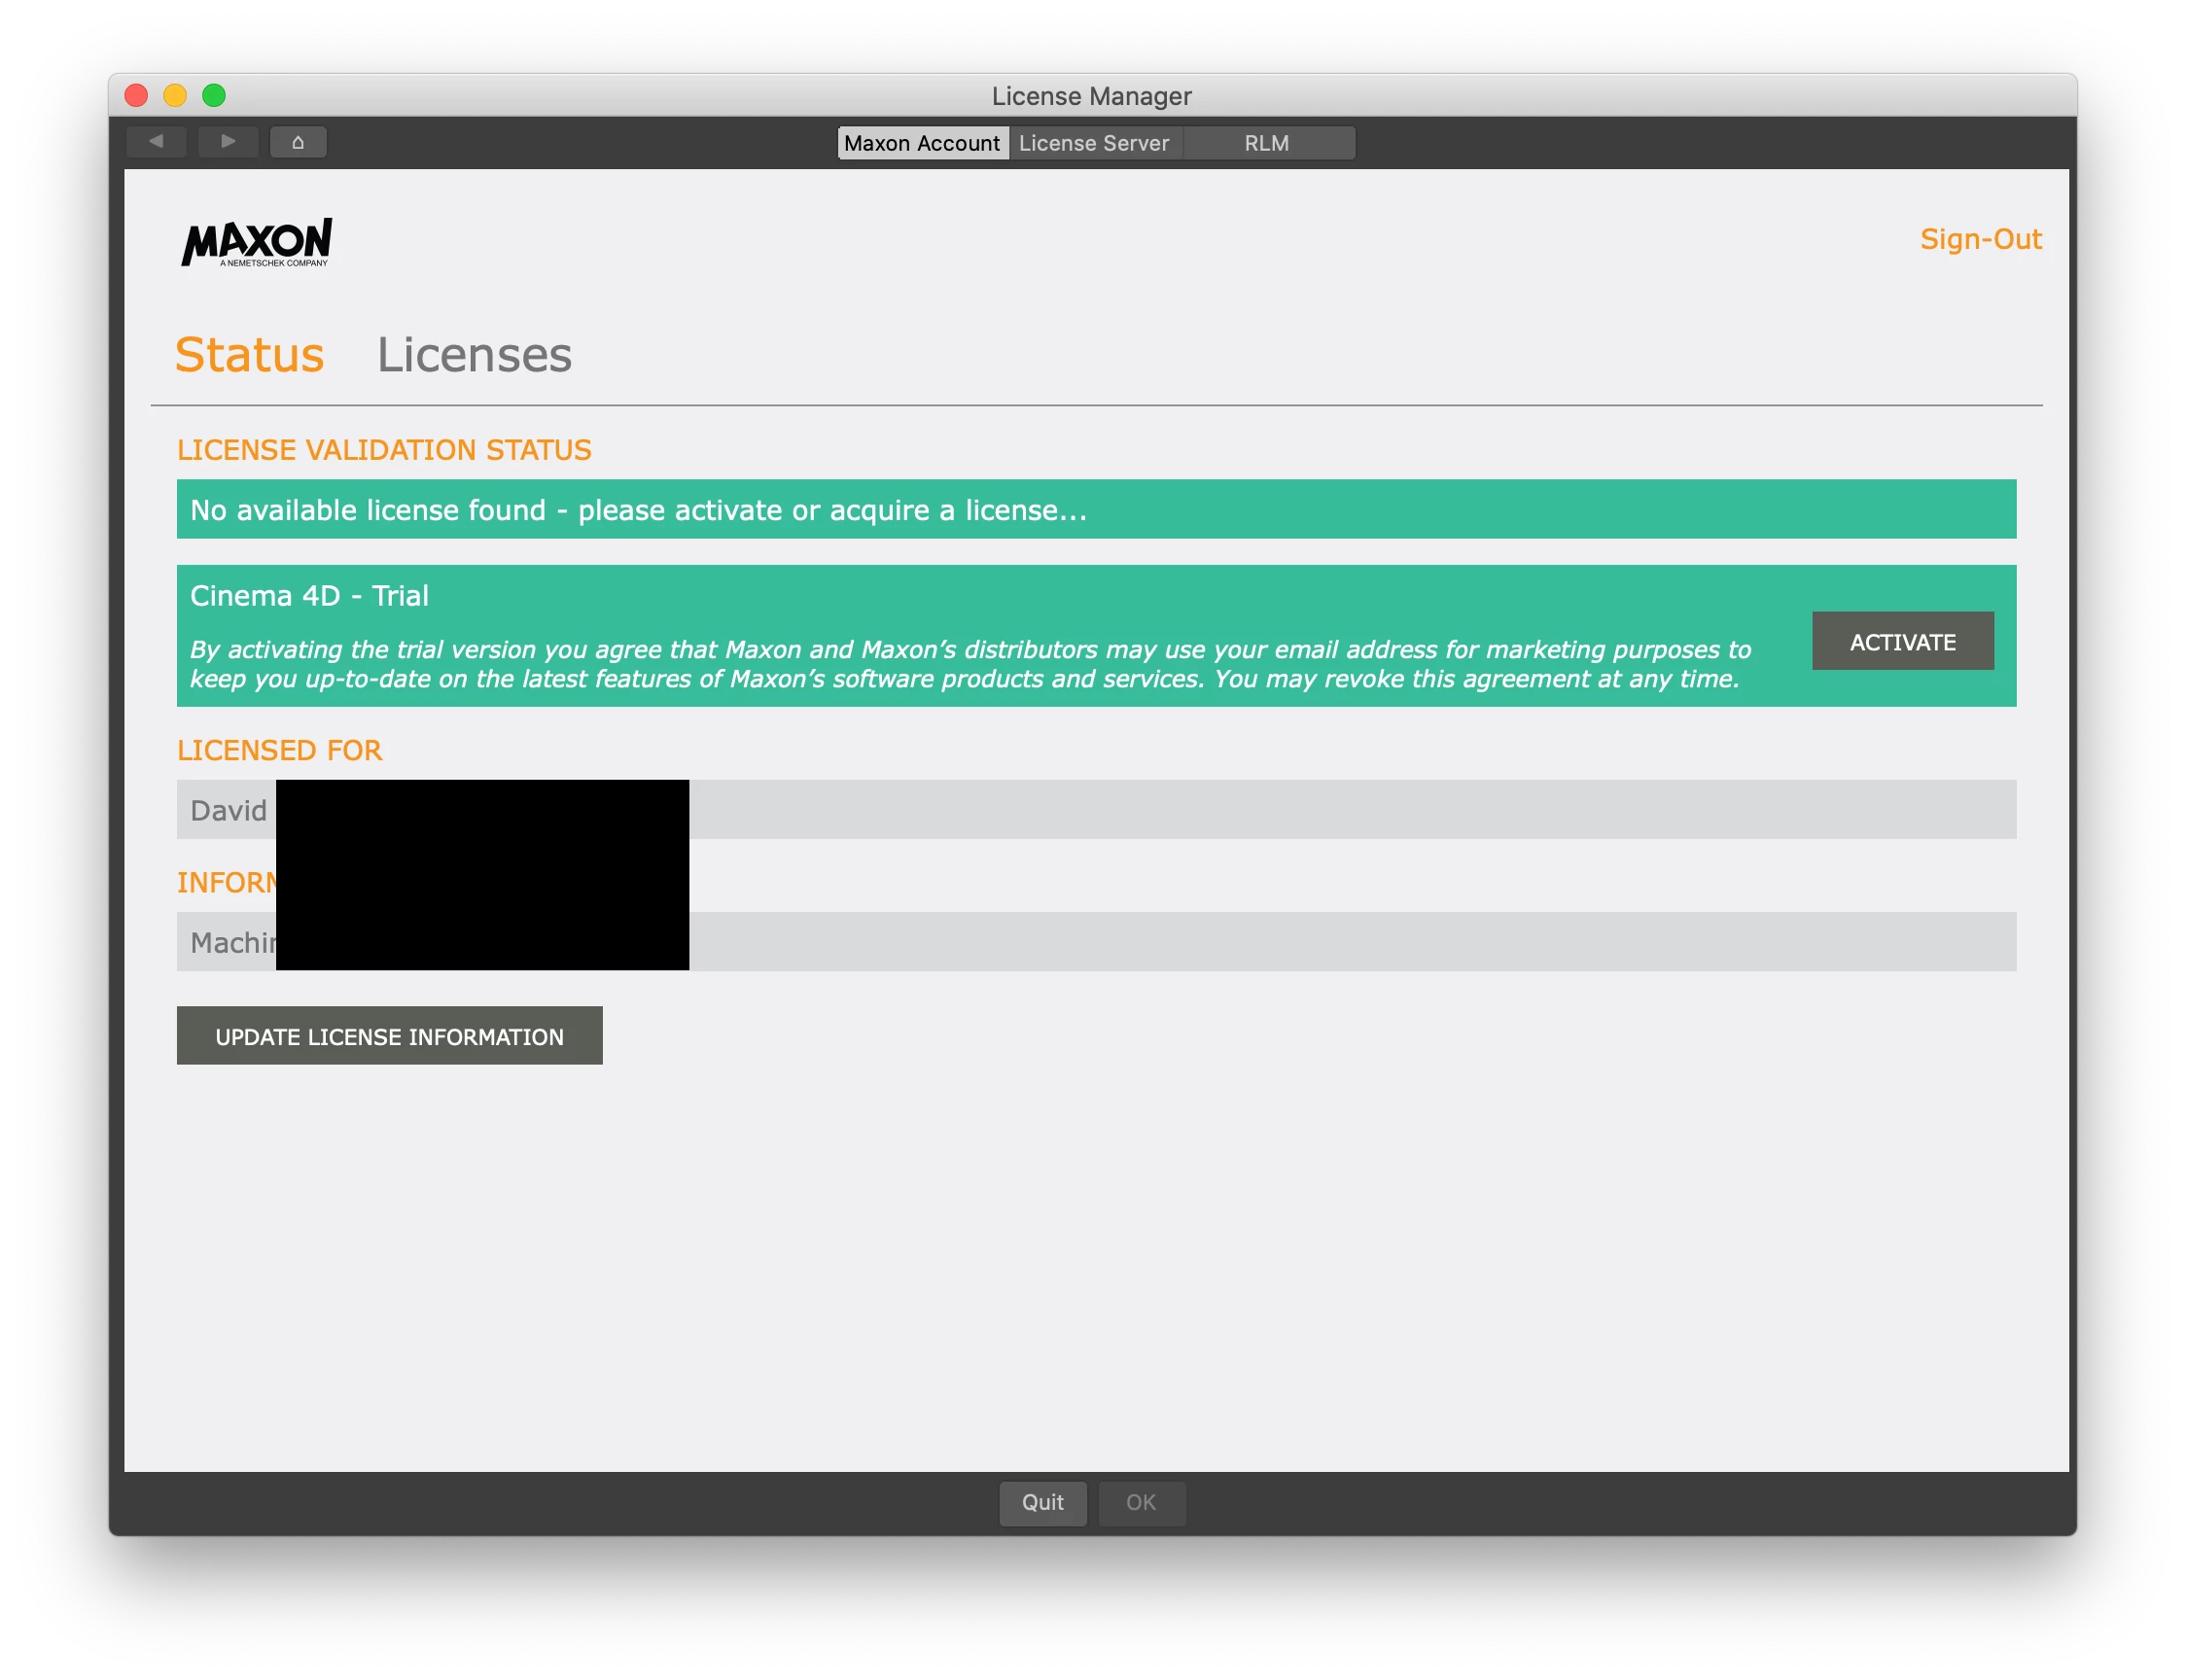Click the Licensed For name field
Viewport: 2186px width, 1680px height.
click(x=1350, y=810)
